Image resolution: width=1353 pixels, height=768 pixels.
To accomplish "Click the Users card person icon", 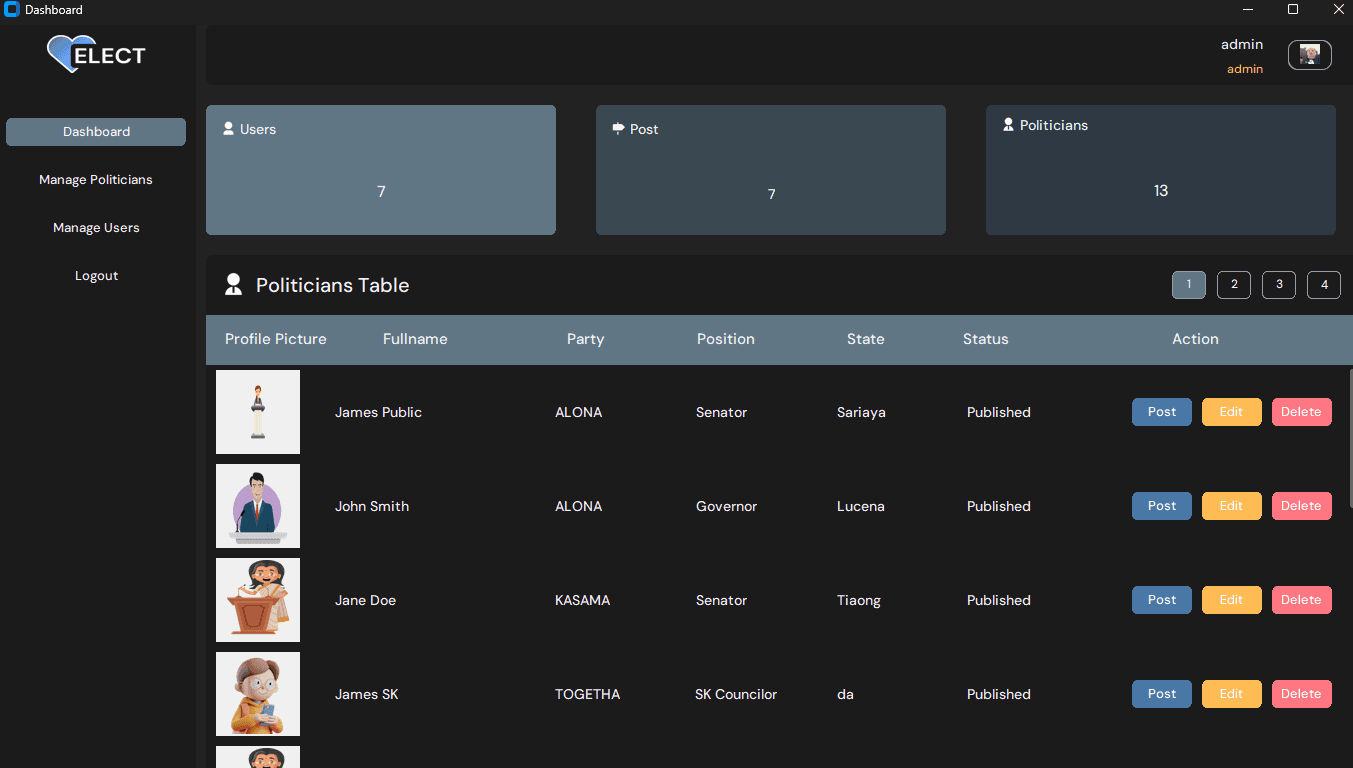I will click(229, 129).
